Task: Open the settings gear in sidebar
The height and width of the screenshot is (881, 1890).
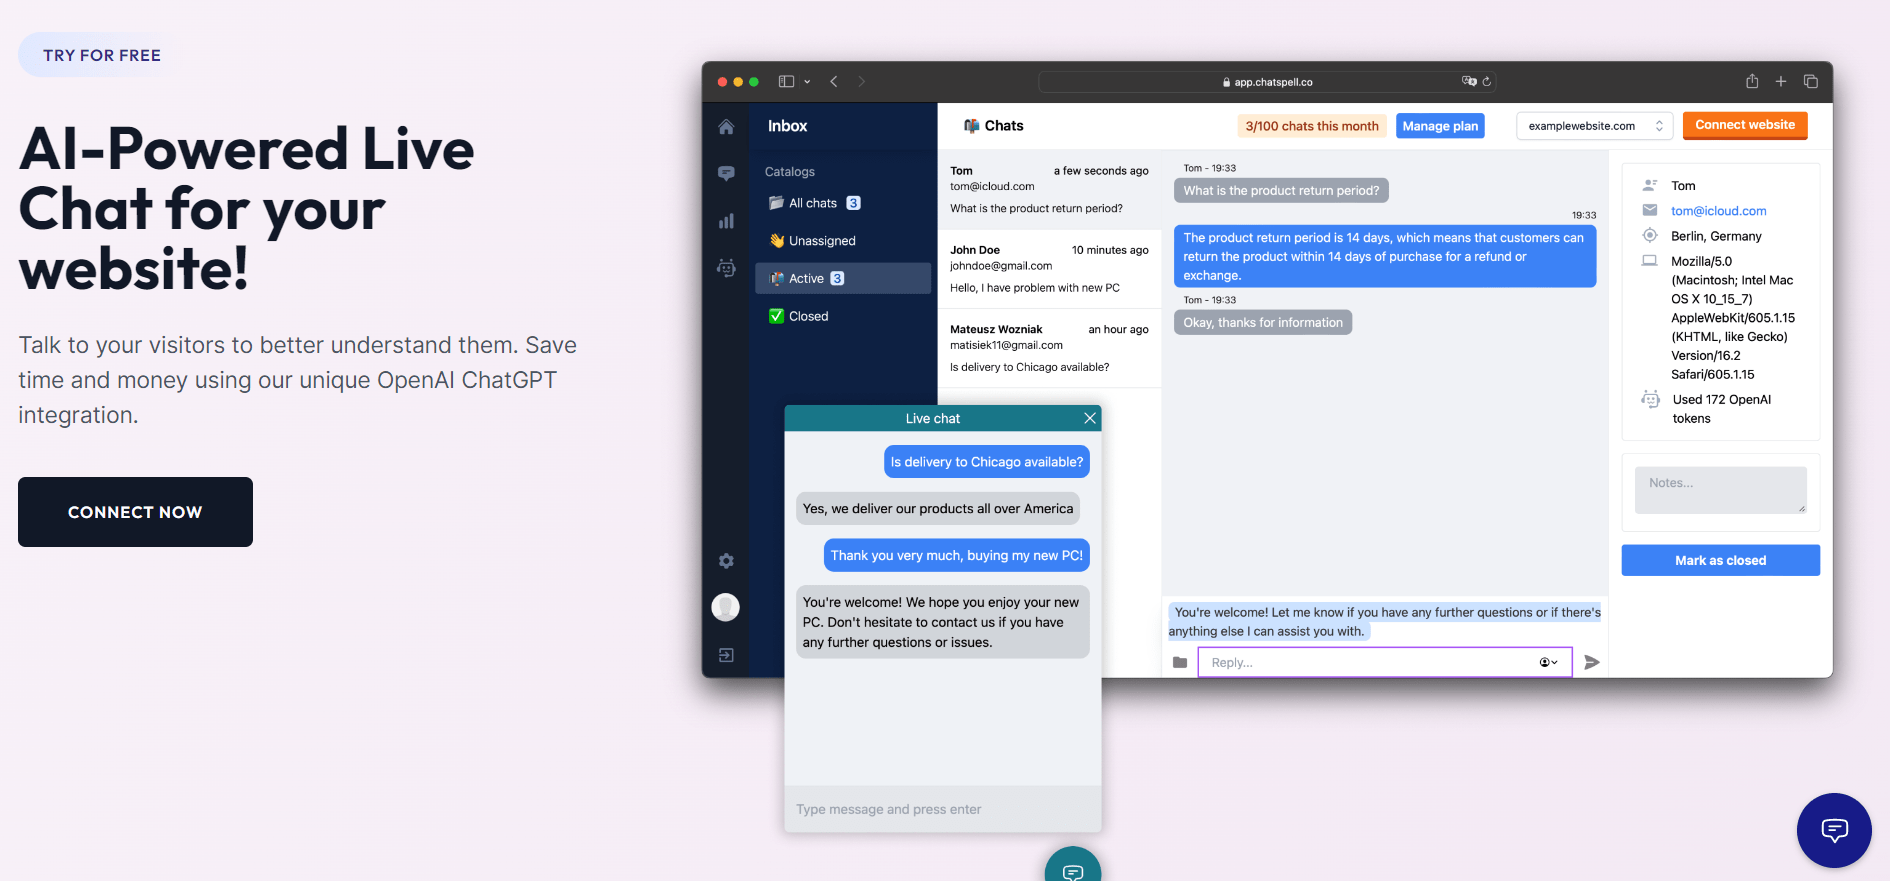Action: 726,561
